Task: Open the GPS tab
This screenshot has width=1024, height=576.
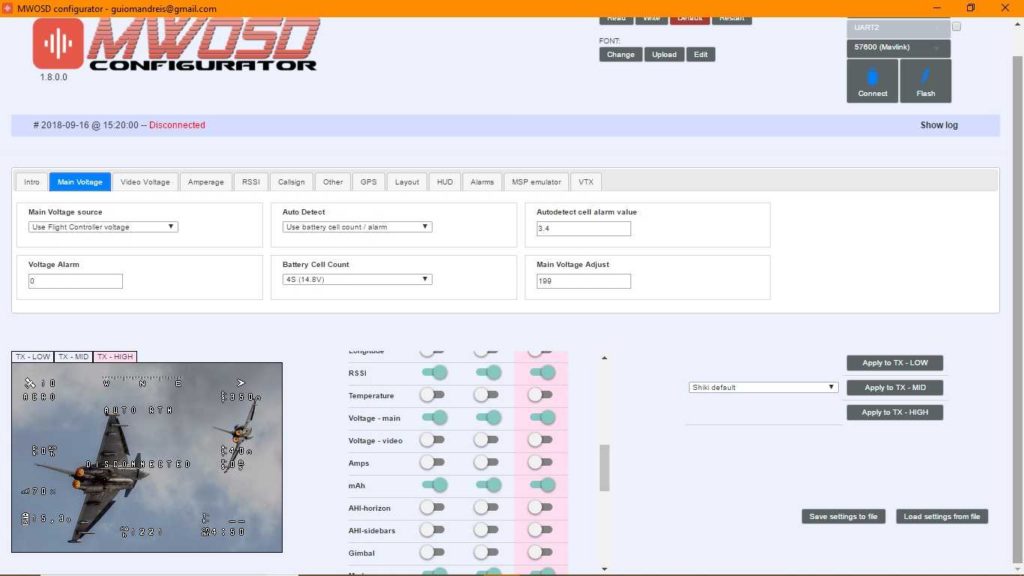Action: pos(368,182)
